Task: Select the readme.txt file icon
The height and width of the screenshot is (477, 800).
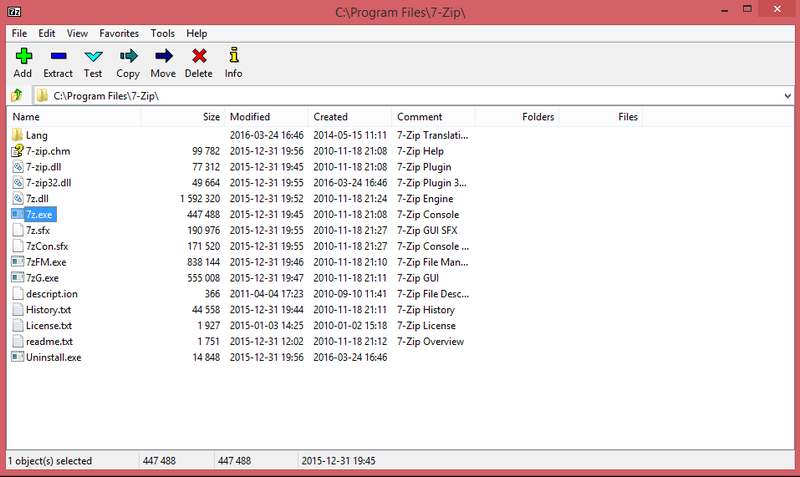Action: pos(17,341)
